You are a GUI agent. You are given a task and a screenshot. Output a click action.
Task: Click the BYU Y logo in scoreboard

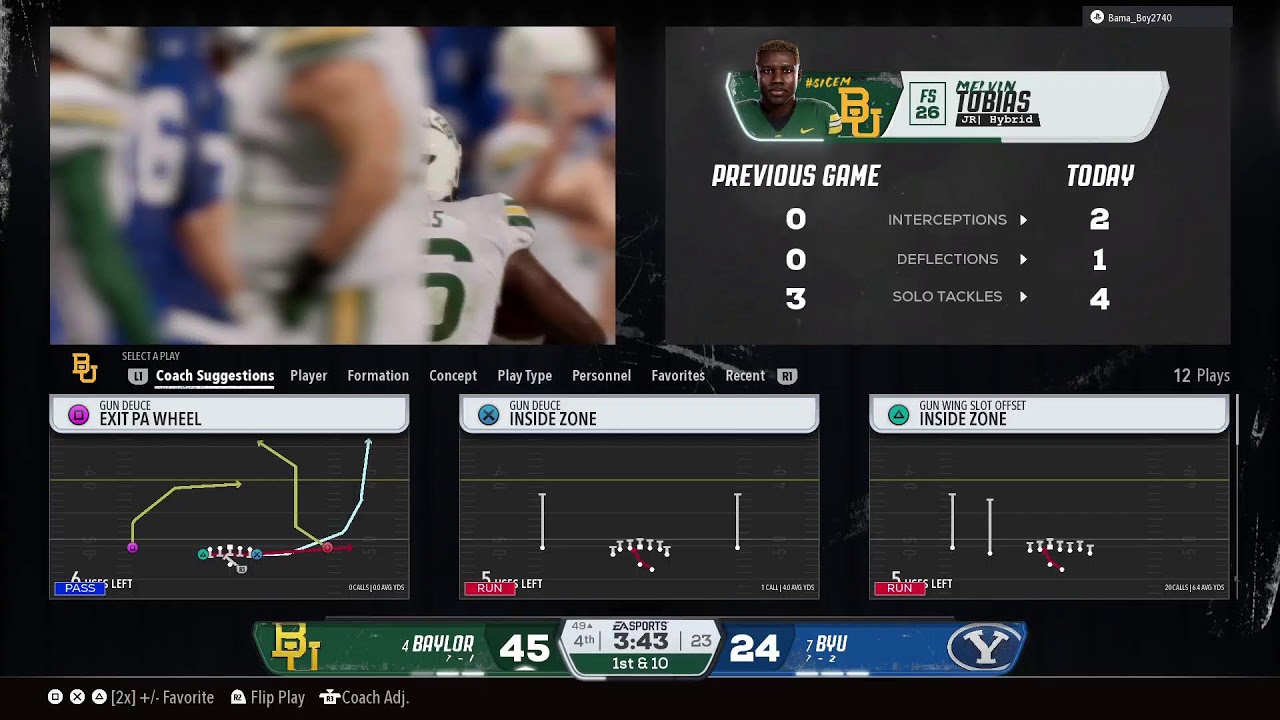point(984,648)
